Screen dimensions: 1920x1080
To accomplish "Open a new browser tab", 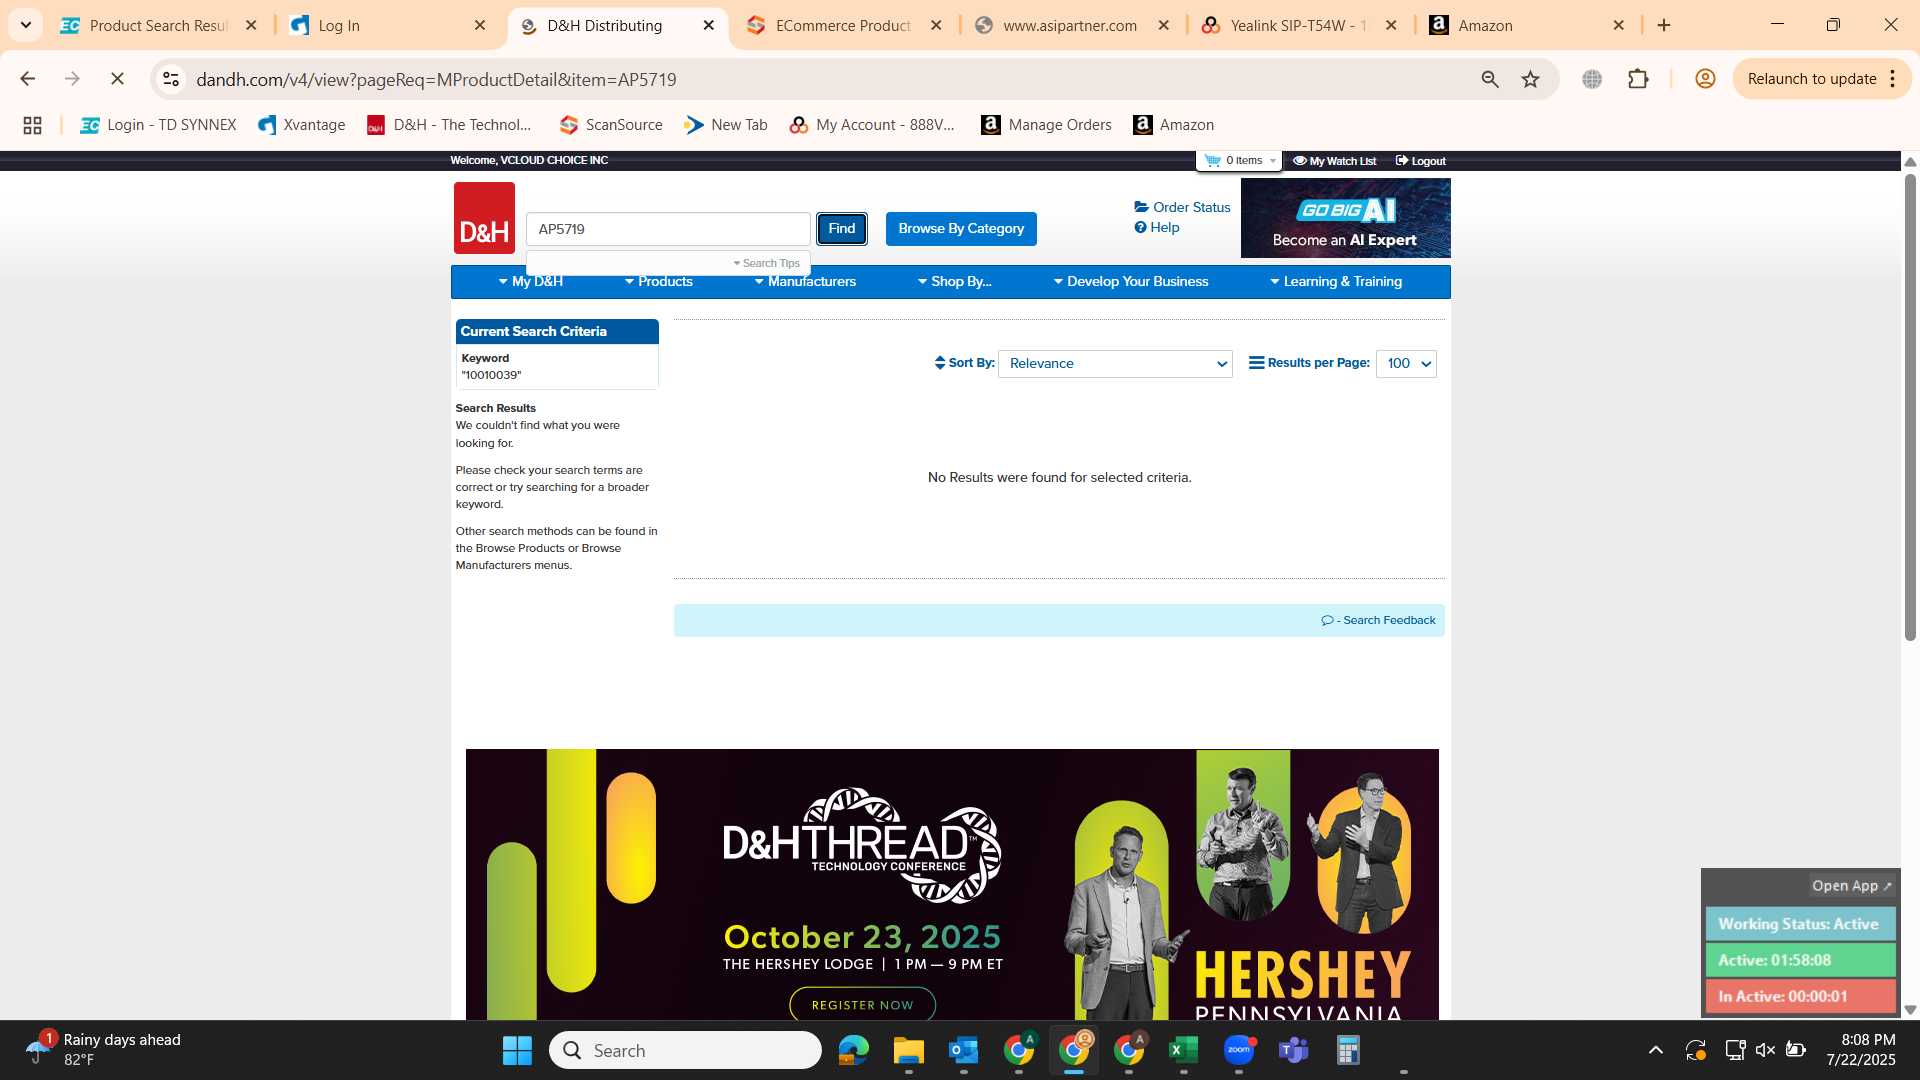I will pos(1664,25).
